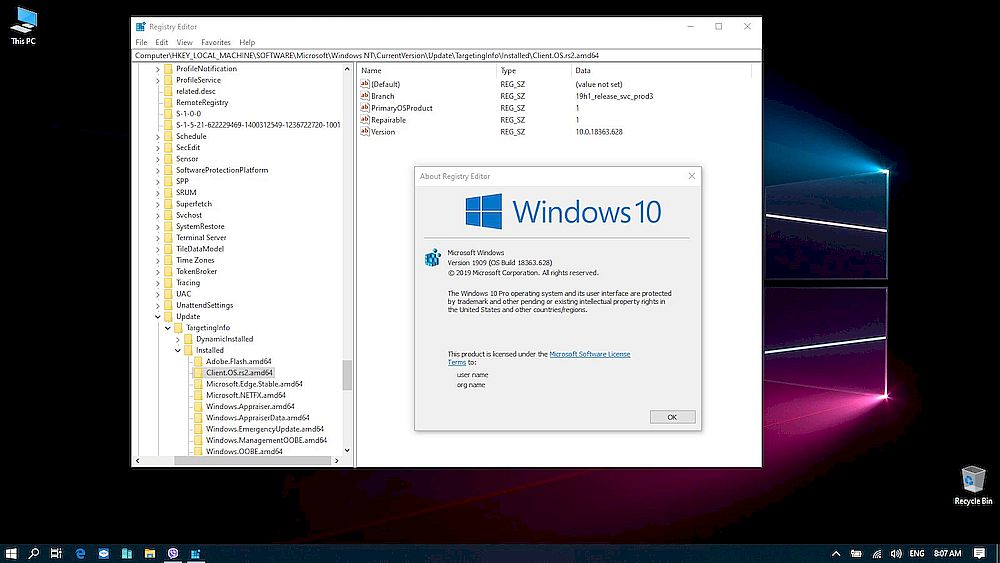This screenshot has height=563, width=1000.
Task: Collapse the TargetingInfo key
Action: (168, 328)
